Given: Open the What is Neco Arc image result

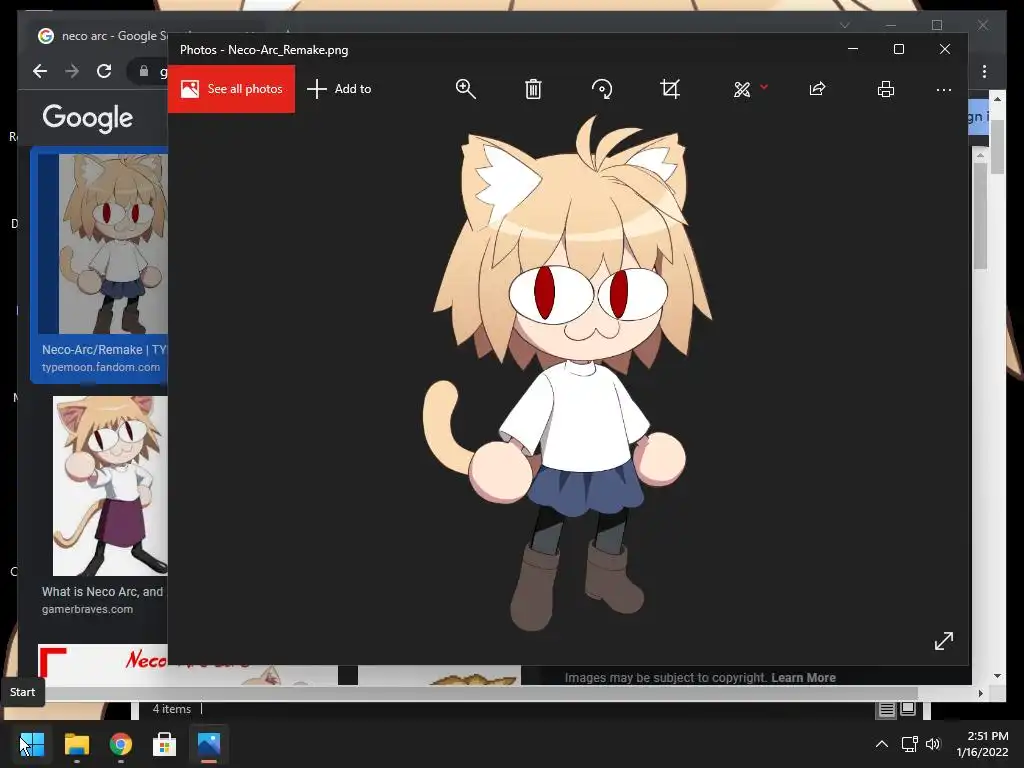Looking at the screenshot, I should coord(110,486).
